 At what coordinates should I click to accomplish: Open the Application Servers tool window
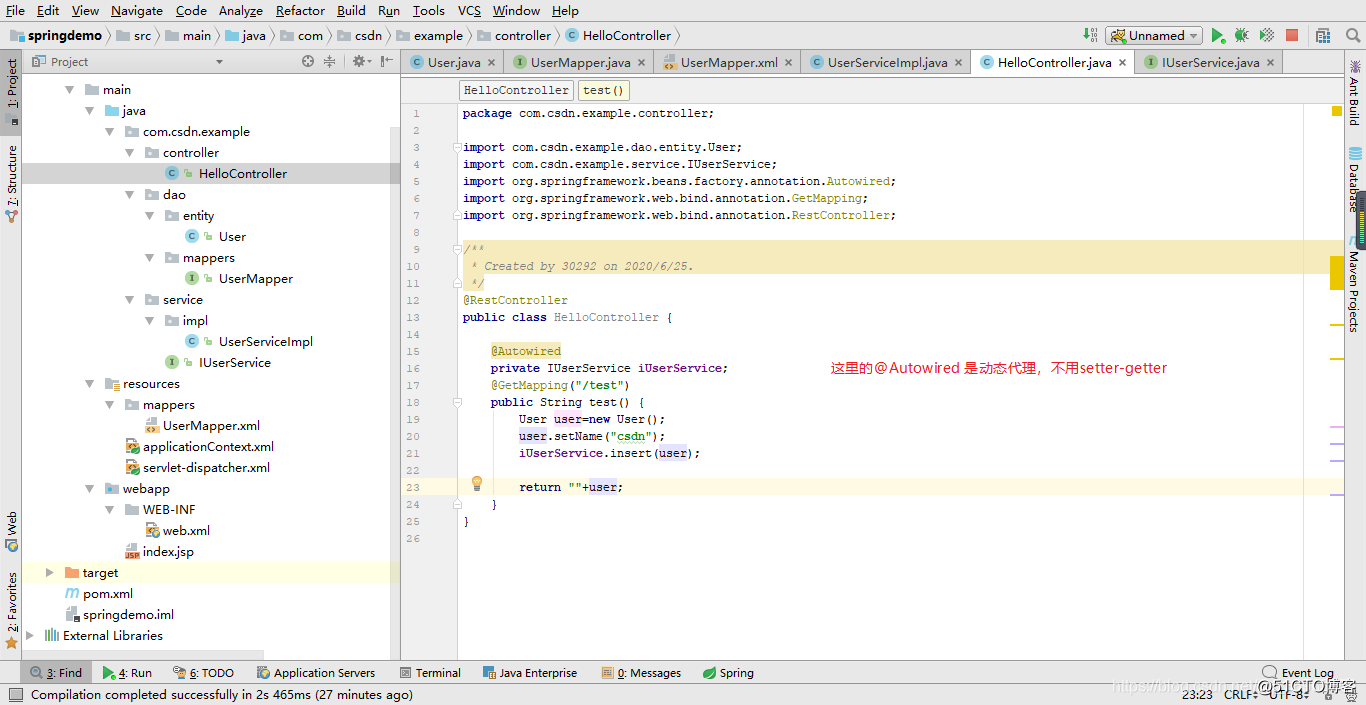316,673
